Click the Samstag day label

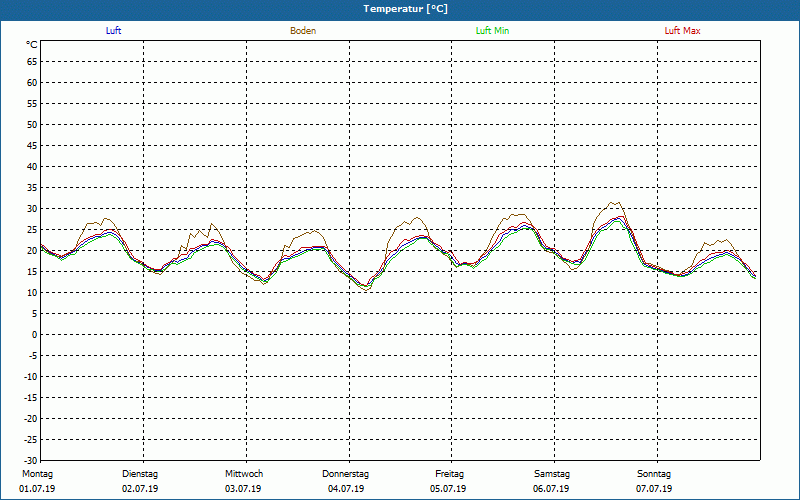[552, 474]
